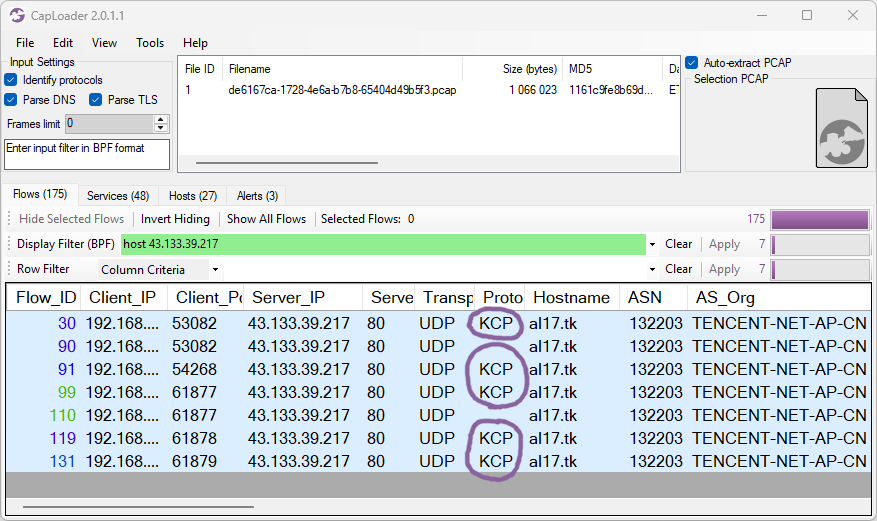Clear the Row Filter
Screen dimensions: 877x521
click(x=678, y=269)
